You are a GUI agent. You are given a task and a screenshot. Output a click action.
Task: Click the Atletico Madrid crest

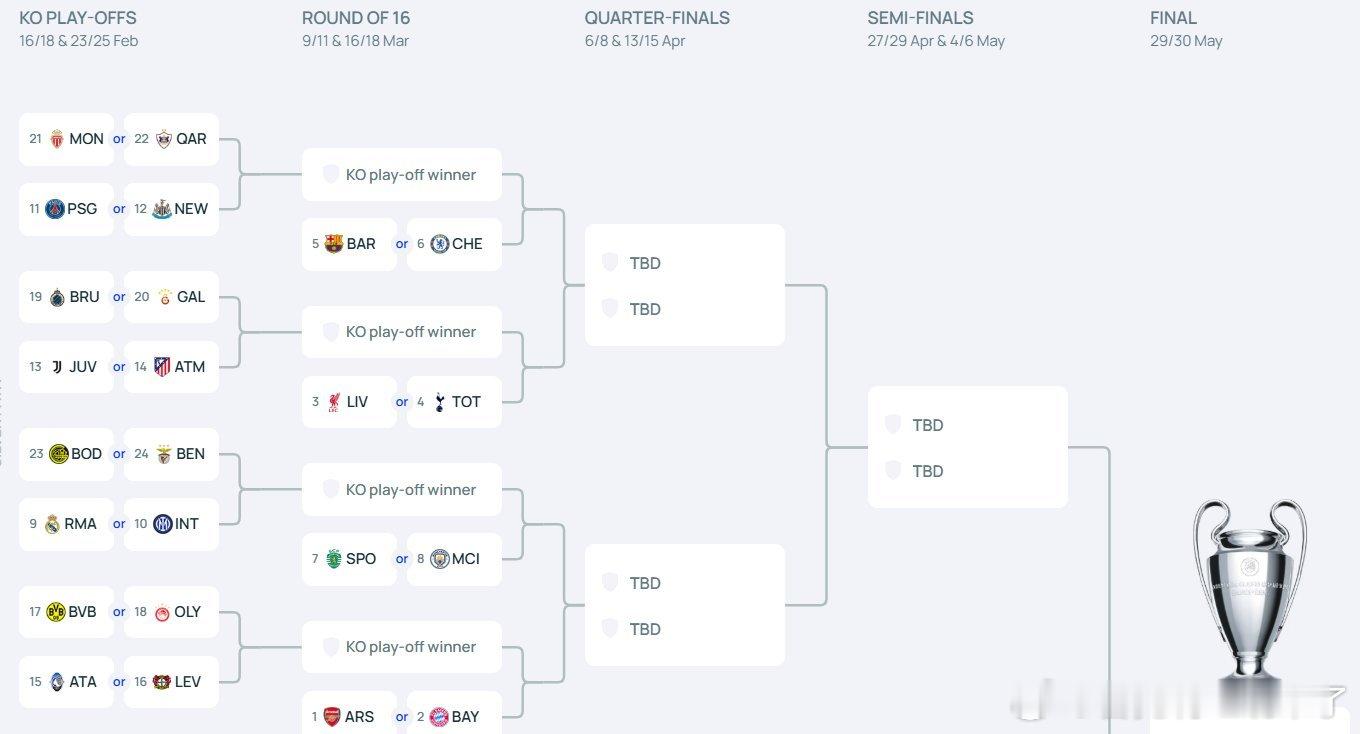coord(162,367)
